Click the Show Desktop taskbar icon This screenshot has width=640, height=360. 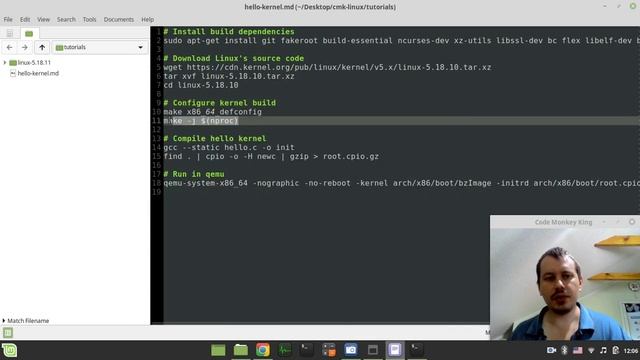point(218,350)
